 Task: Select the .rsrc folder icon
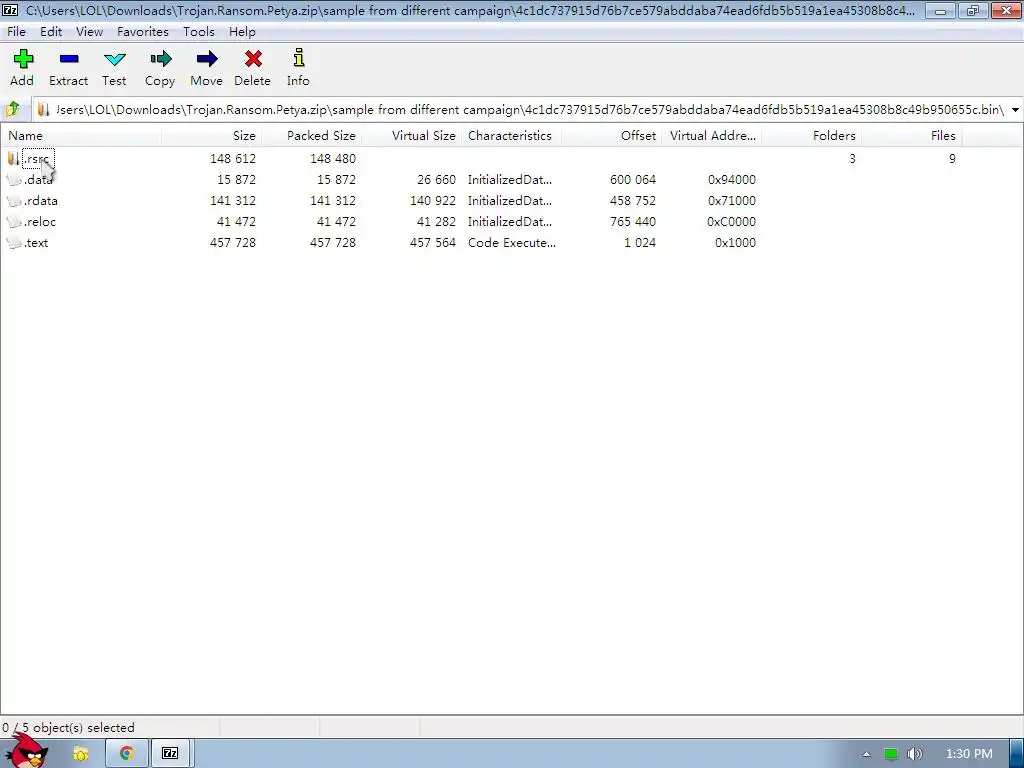pos(14,159)
